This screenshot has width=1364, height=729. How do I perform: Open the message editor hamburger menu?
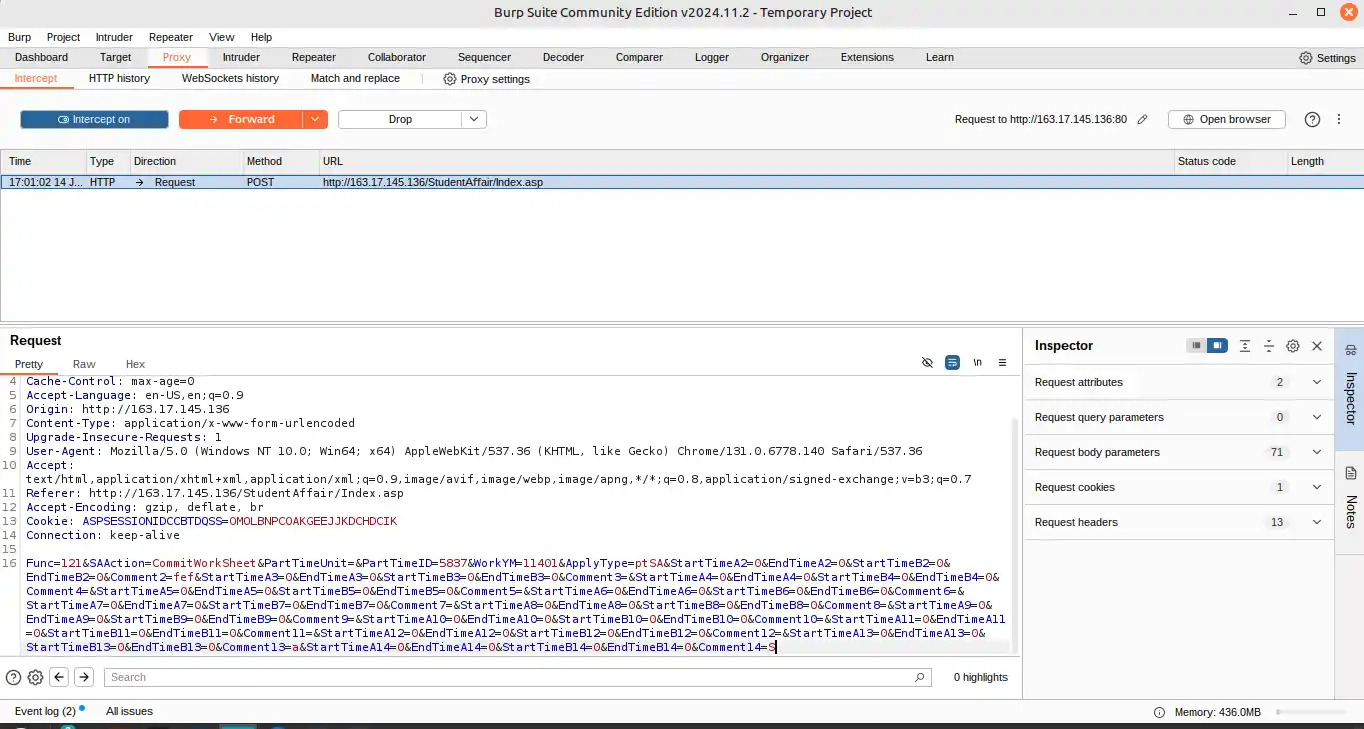pos(1002,362)
